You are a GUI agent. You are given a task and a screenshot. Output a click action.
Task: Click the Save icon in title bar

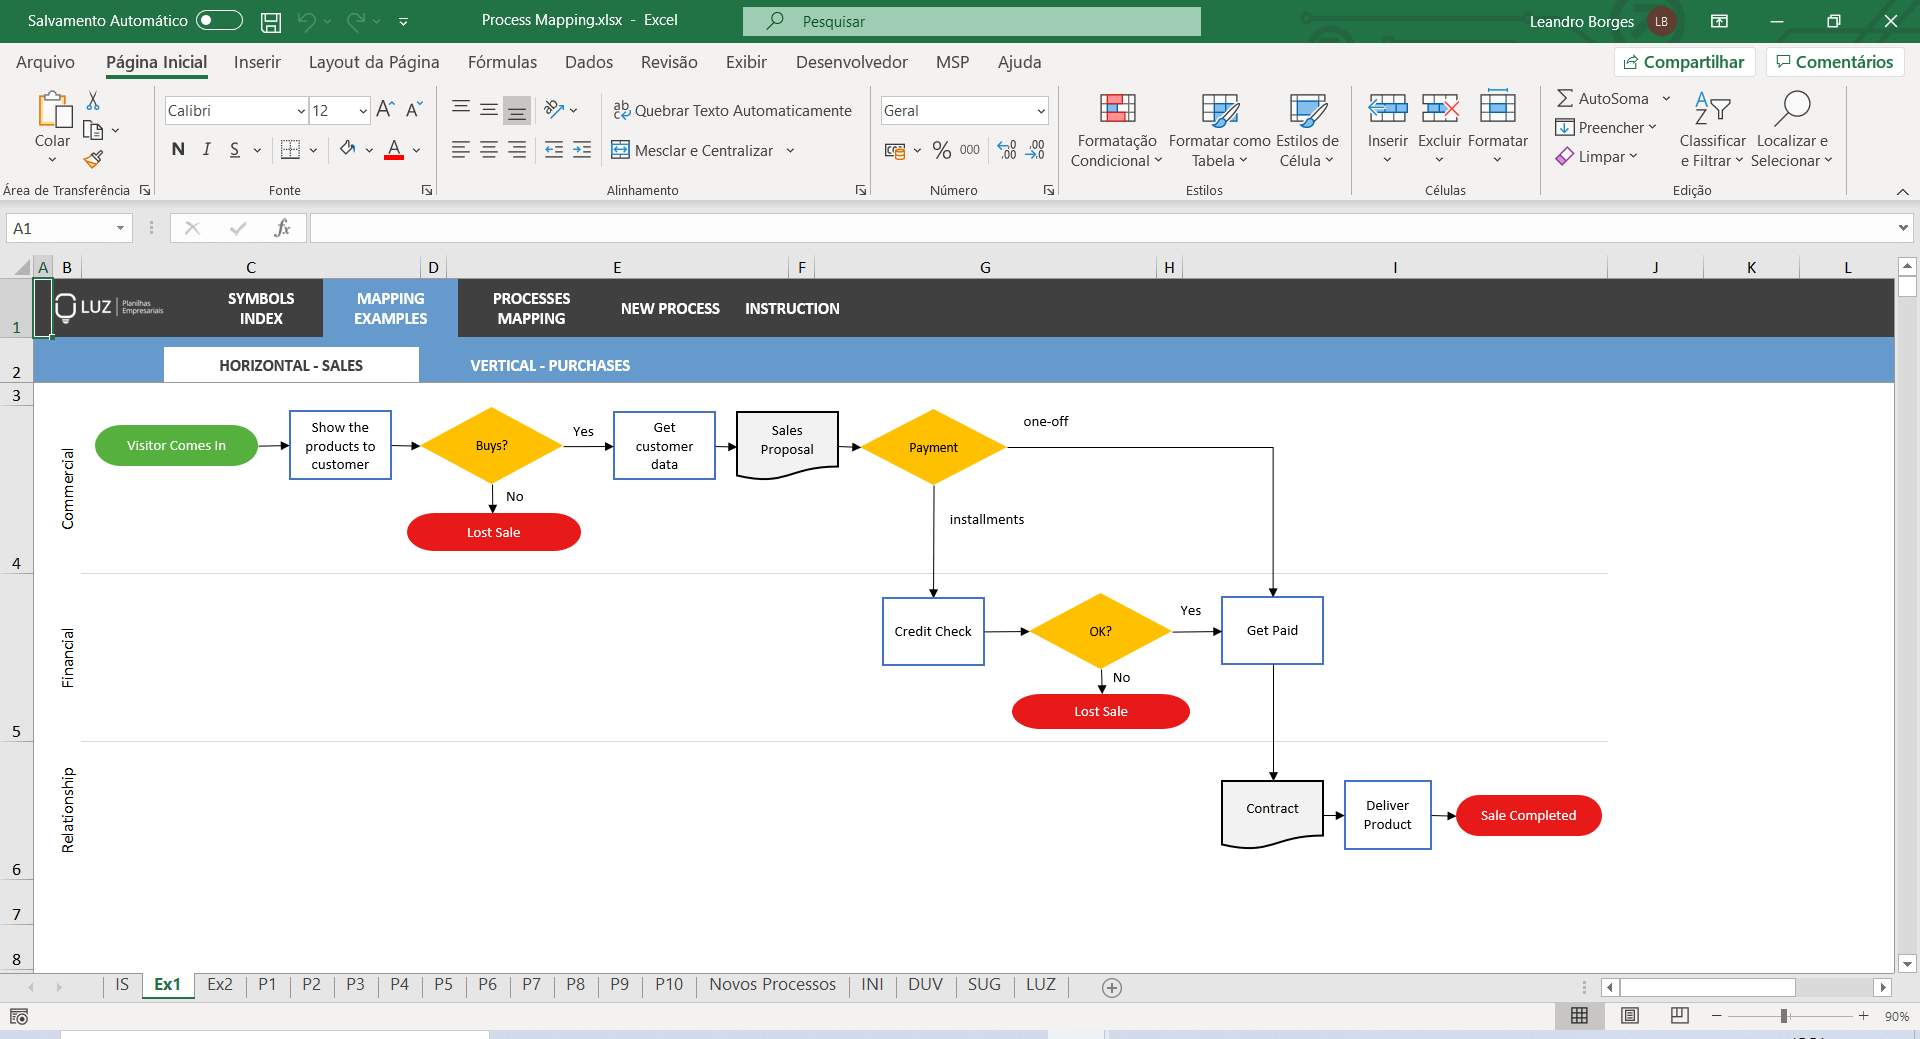(x=270, y=21)
